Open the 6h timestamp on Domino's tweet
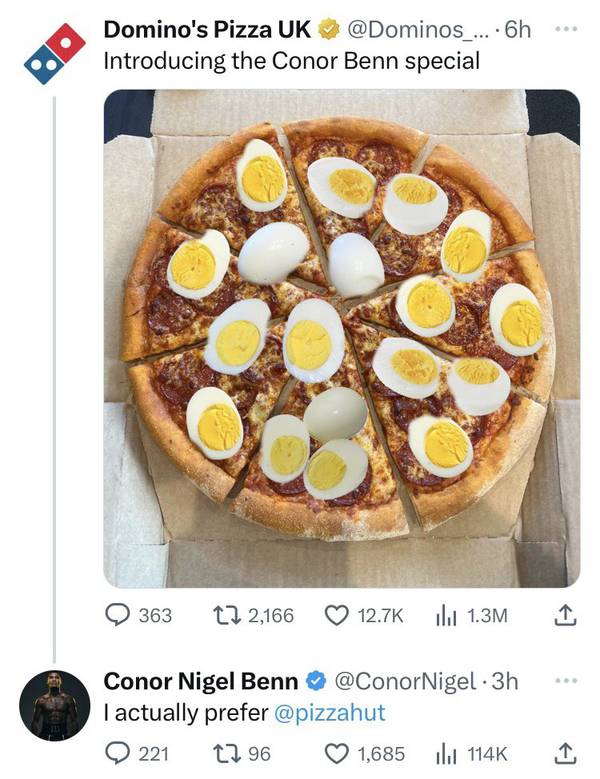This screenshot has height=779, width=600. (518, 30)
